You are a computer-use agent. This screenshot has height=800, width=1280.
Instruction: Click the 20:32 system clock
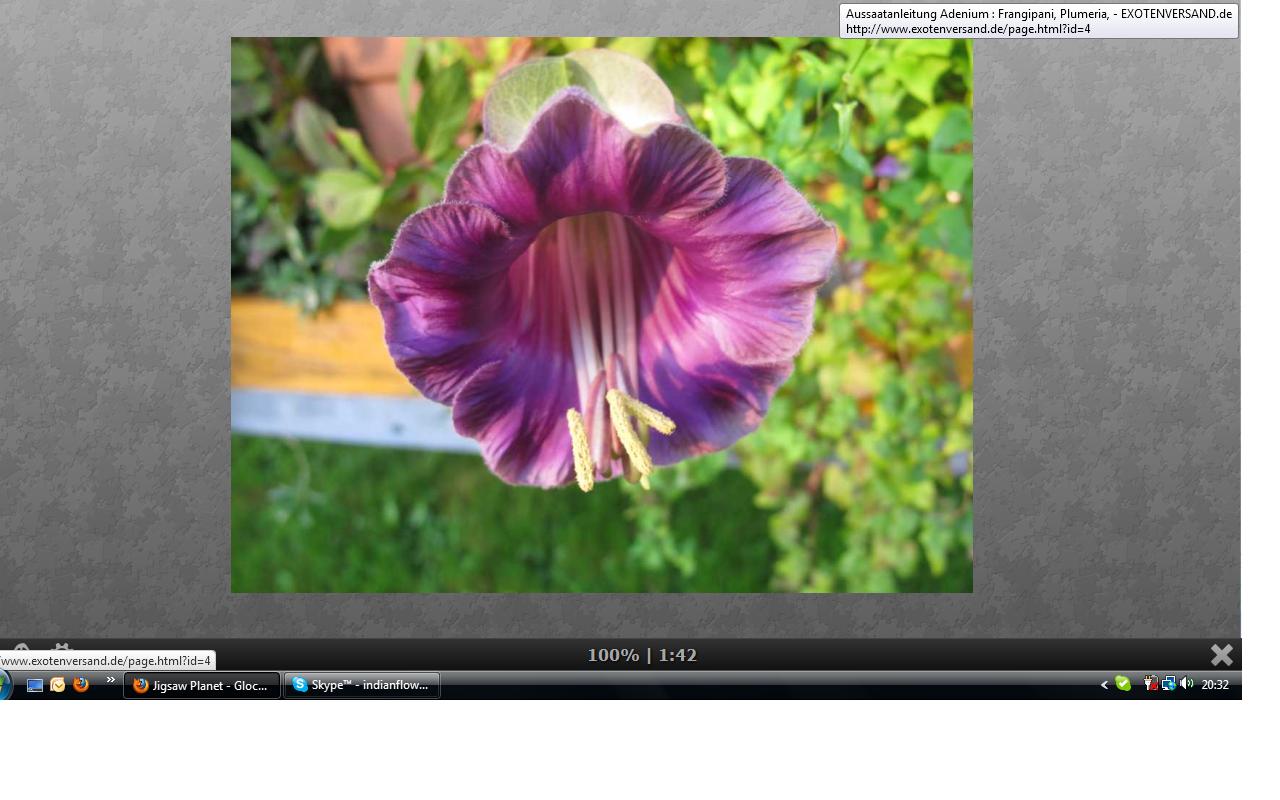pos(1215,685)
